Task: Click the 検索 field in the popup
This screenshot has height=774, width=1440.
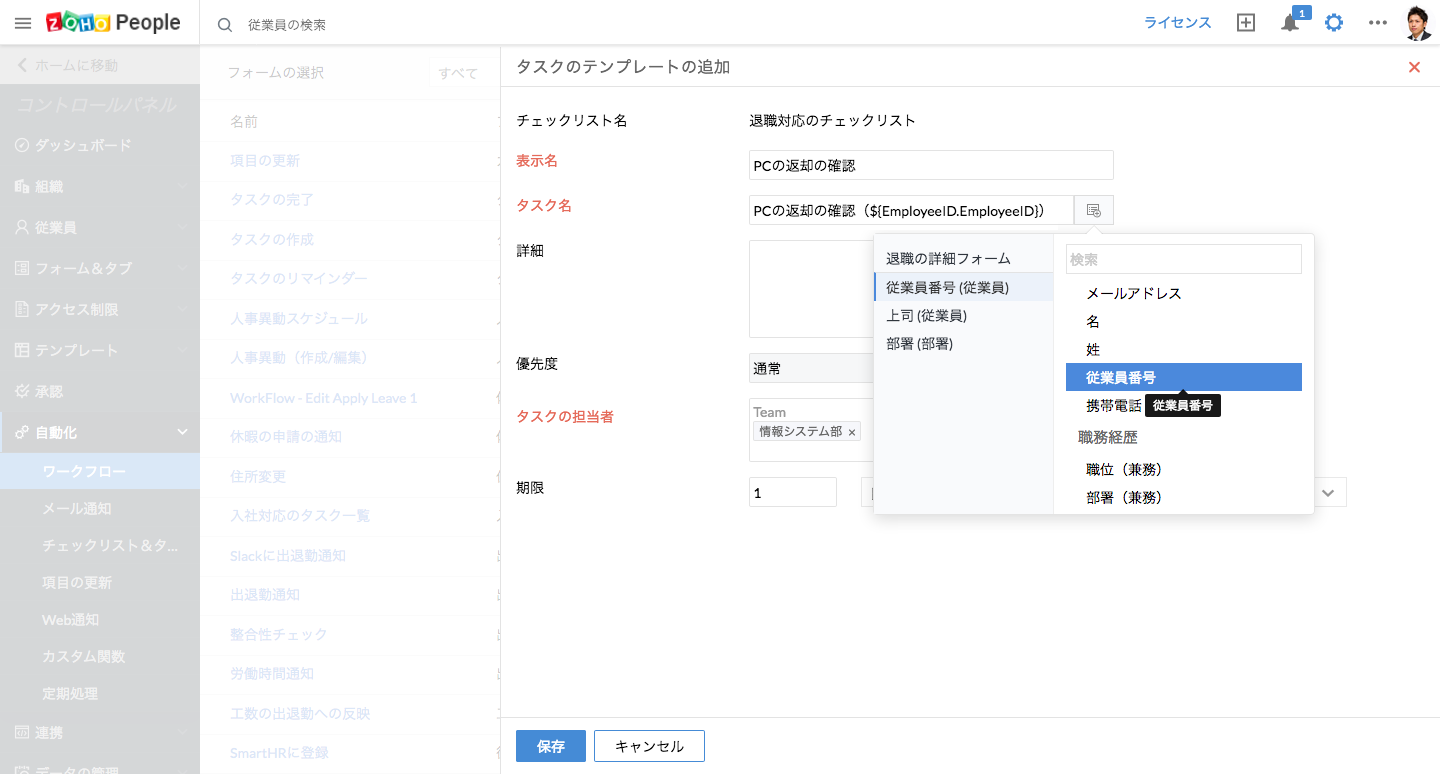Action: coord(1183,259)
